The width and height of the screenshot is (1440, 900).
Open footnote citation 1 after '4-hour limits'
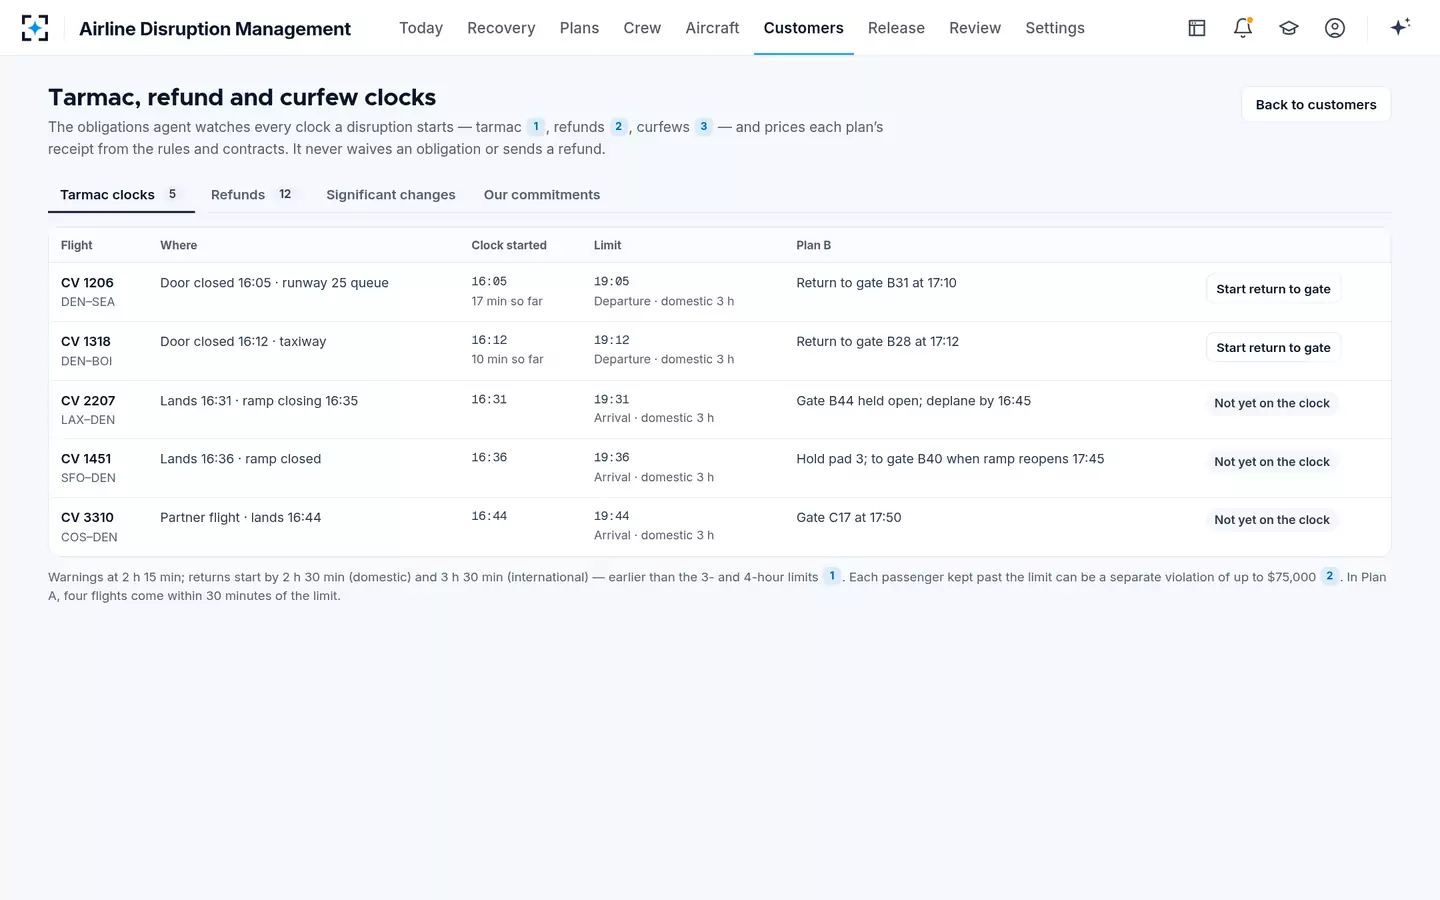click(x=832, y=576)
